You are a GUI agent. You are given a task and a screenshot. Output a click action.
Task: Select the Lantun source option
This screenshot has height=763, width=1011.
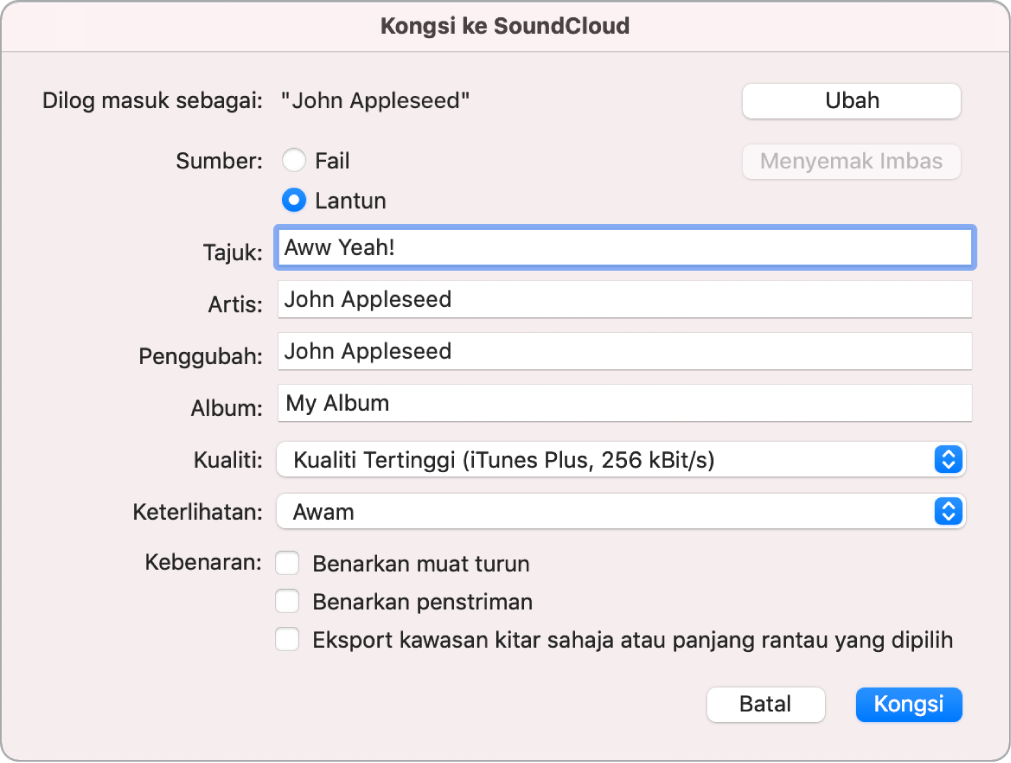tap(294, 199)
